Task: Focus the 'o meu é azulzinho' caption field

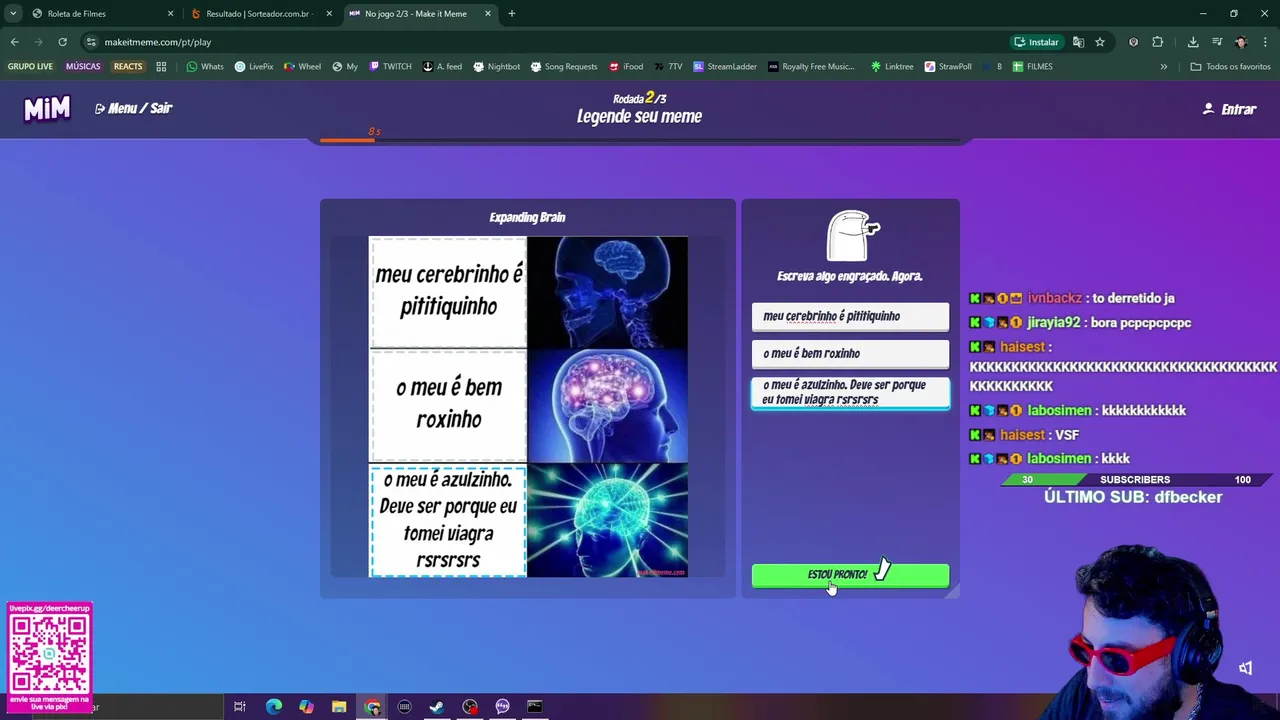Action: point(850,392)
